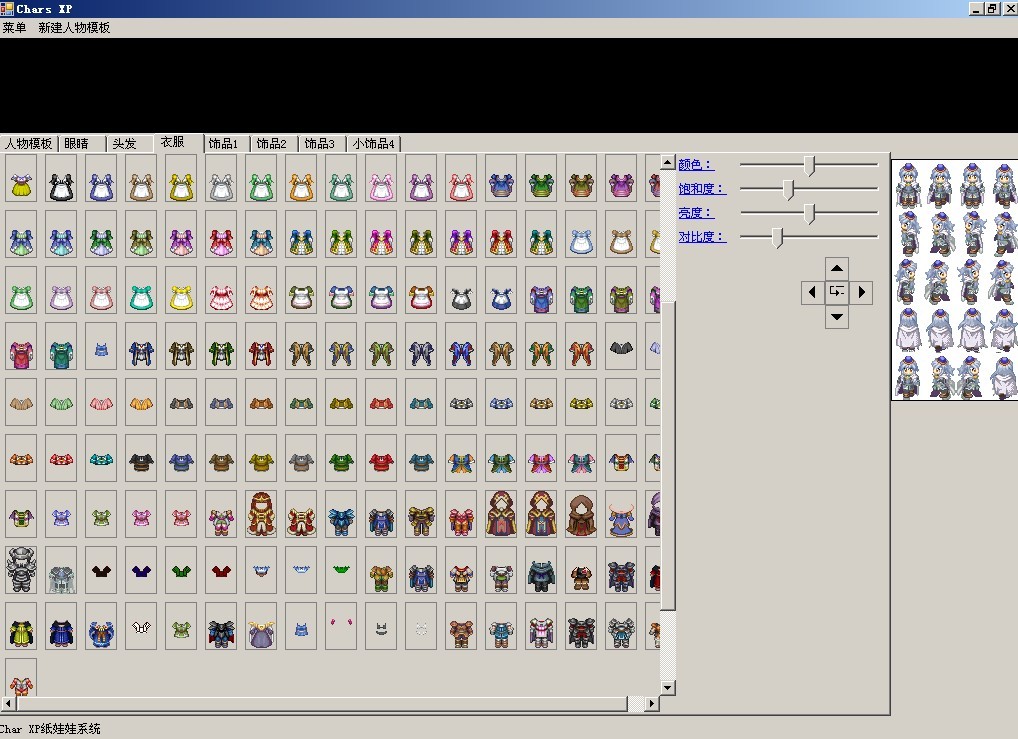Click the down arrow direction button
This screenshot has height=739, width=1018.
(837, 316)
